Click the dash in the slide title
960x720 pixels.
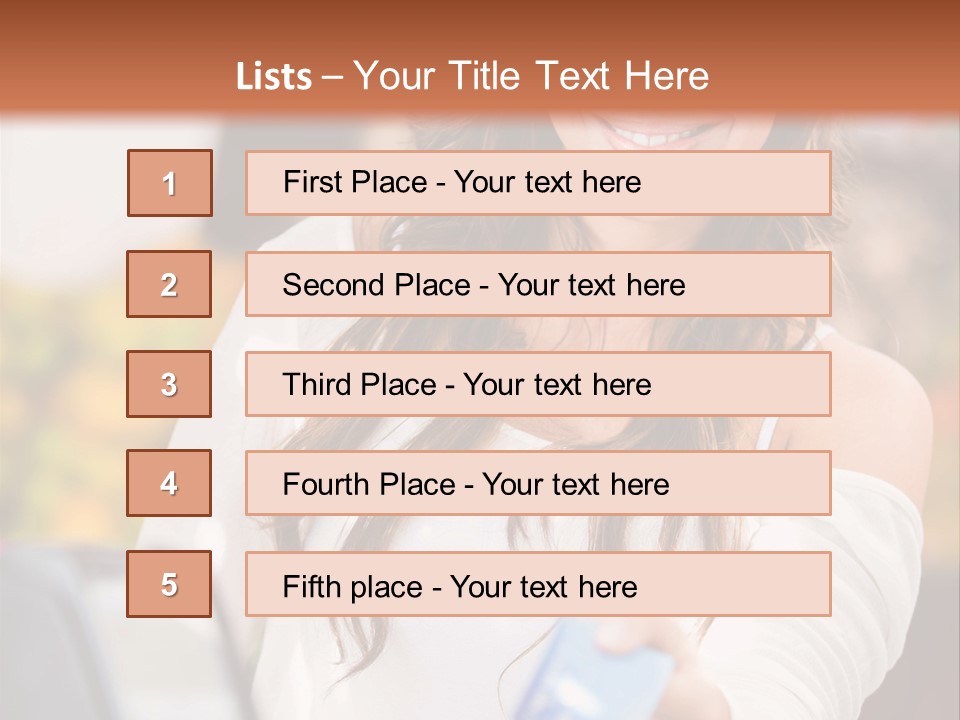pyautogui.click(x=332, y=78)
